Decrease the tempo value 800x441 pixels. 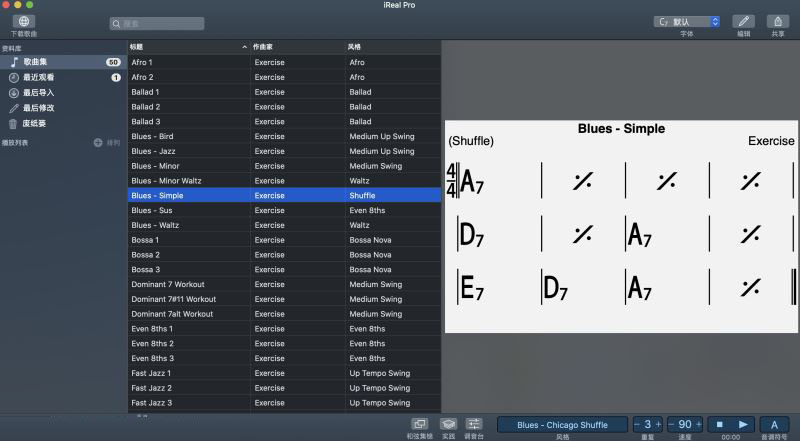point(671,425)
